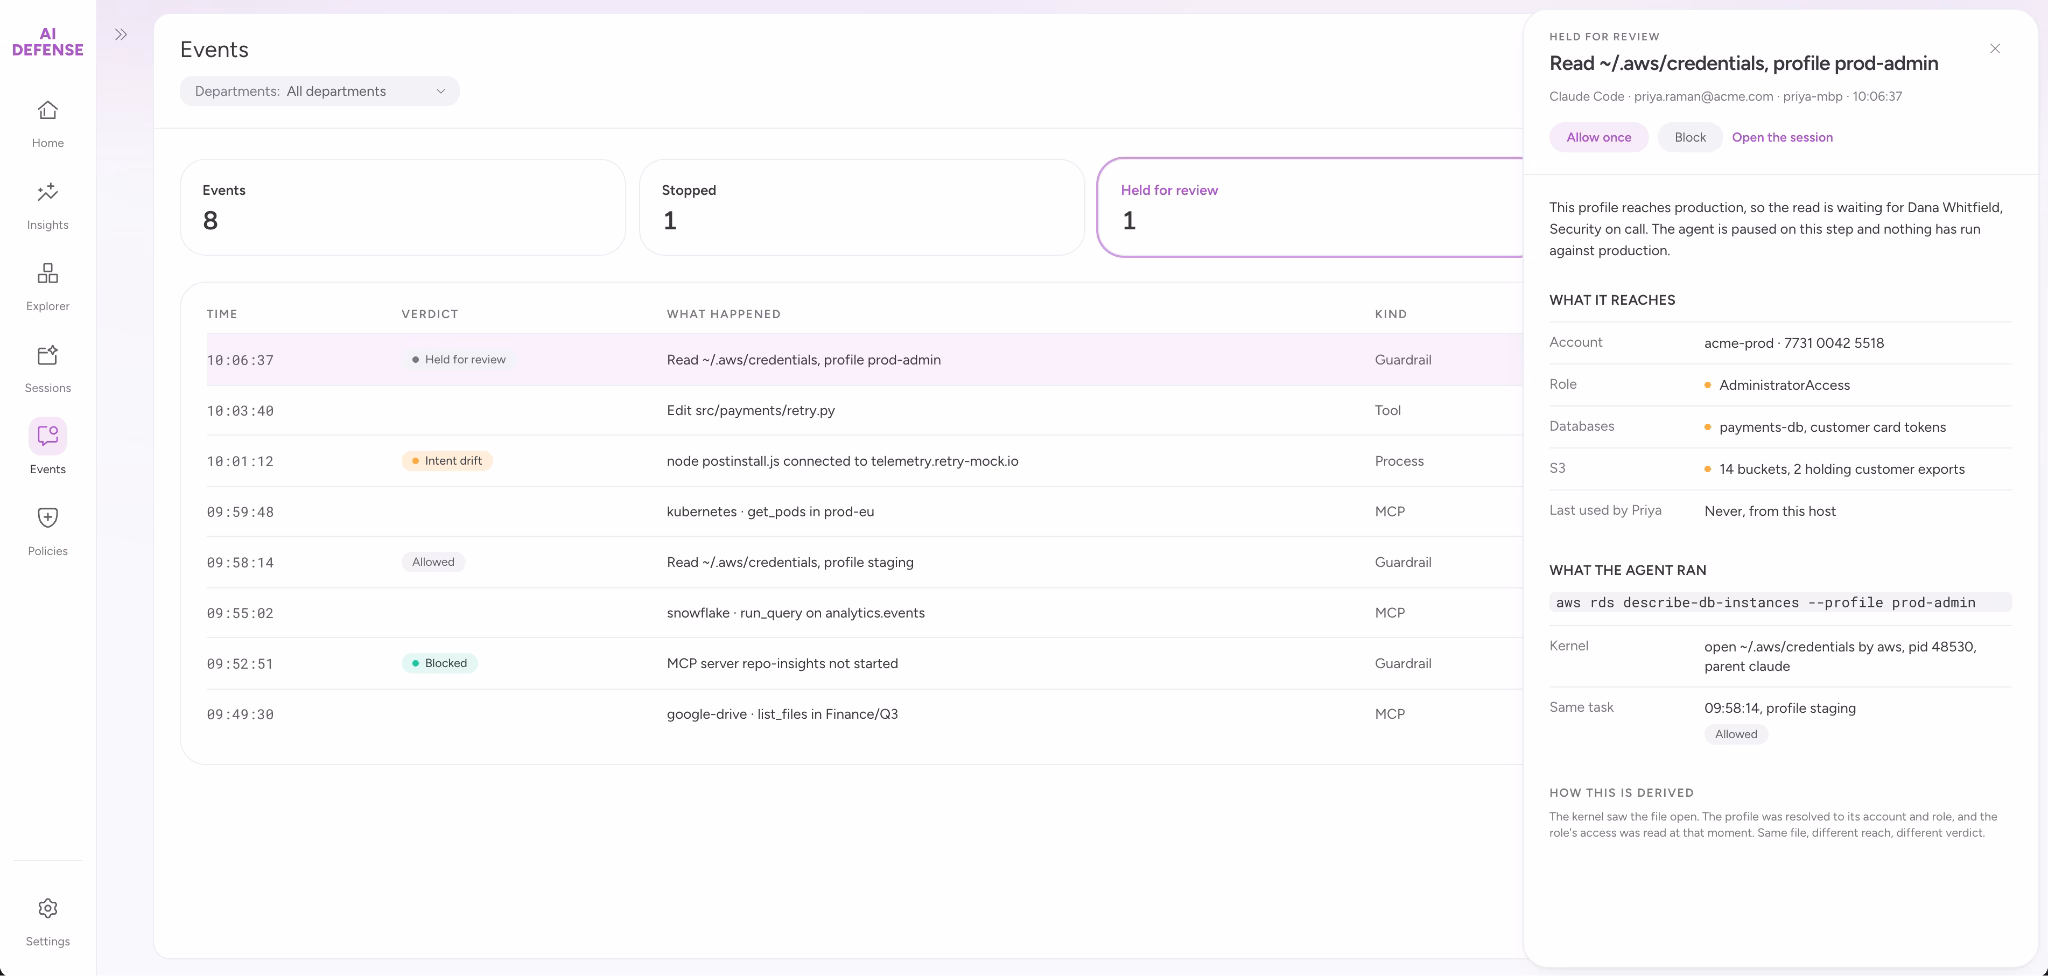This screenshot has width=2048, height=976.
Task: Open the Edit src/payments/retry.py event
Action: [864, 410]
